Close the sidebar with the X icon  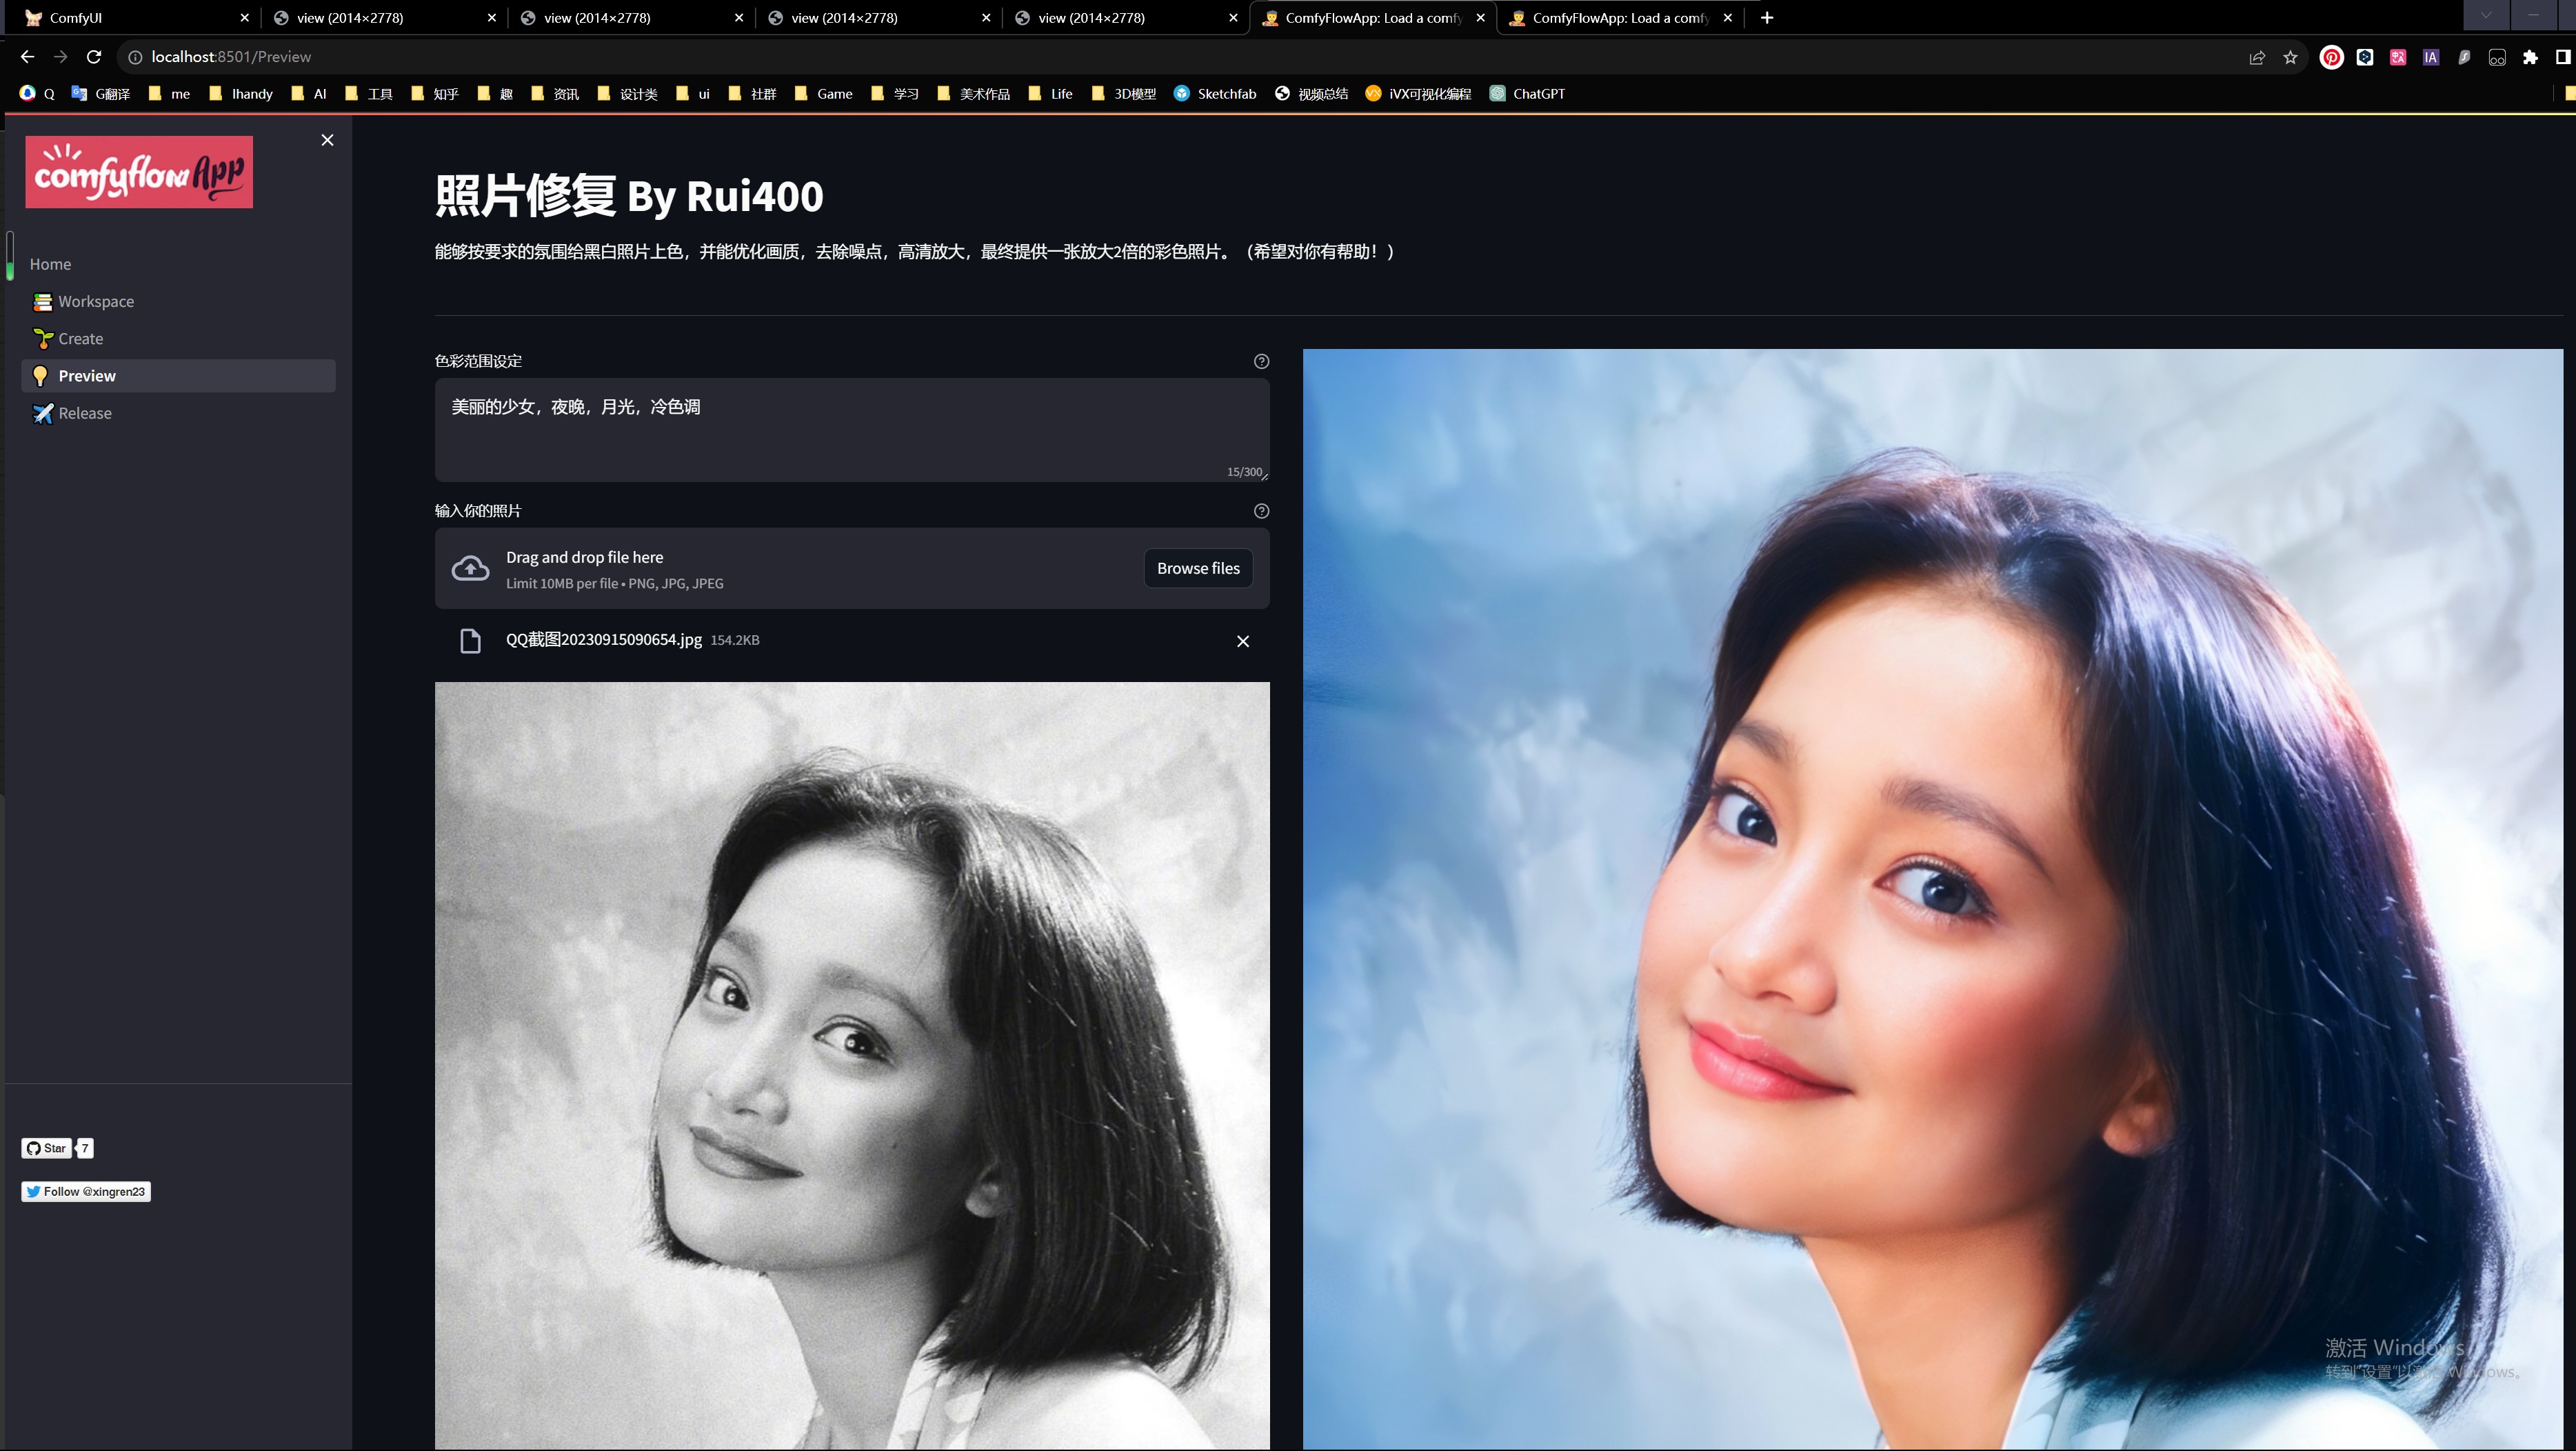tap(327, 140)
